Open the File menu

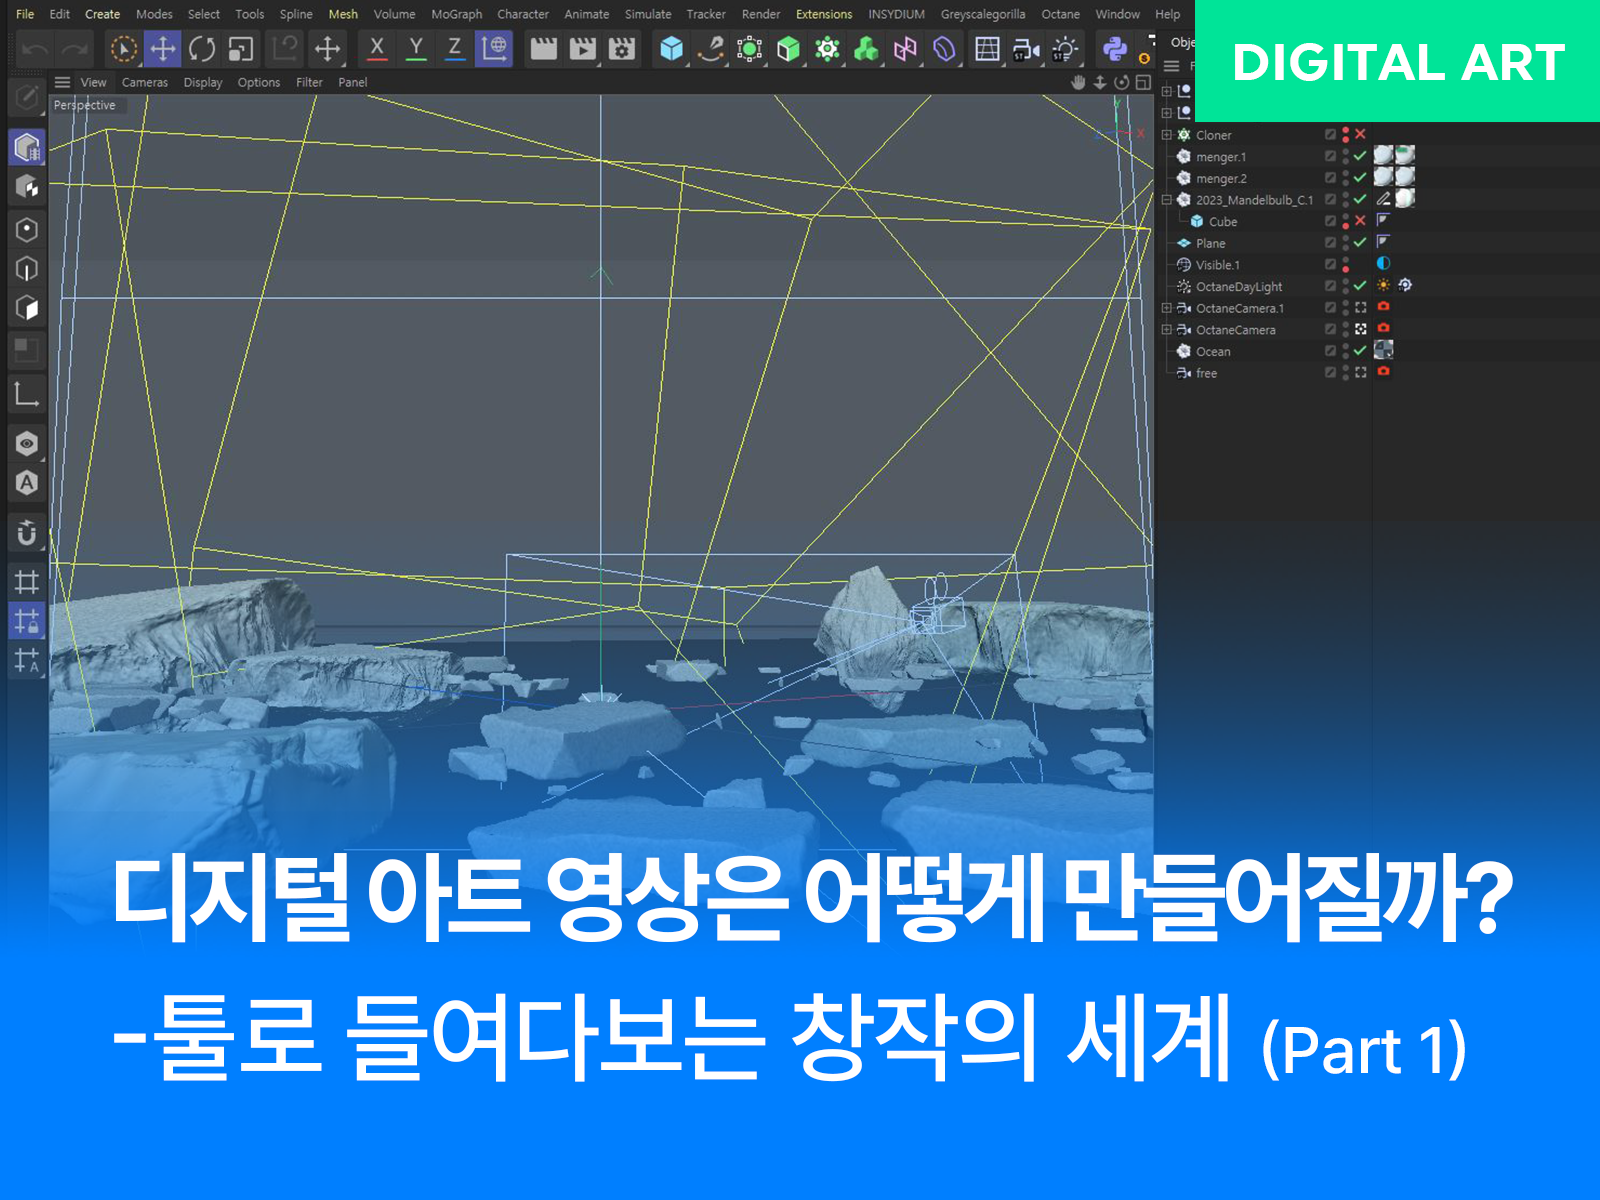pos(25,14)
